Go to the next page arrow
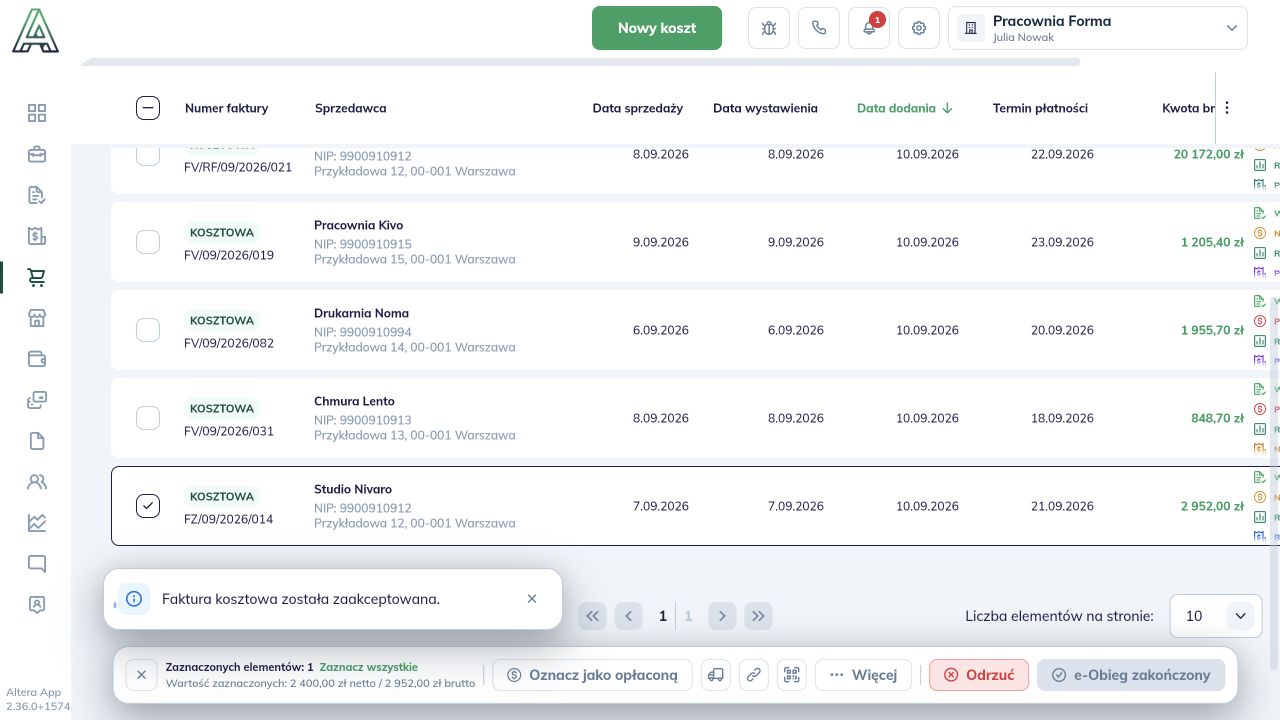This screenshot has width=1280, height=720. pos(722,616)
